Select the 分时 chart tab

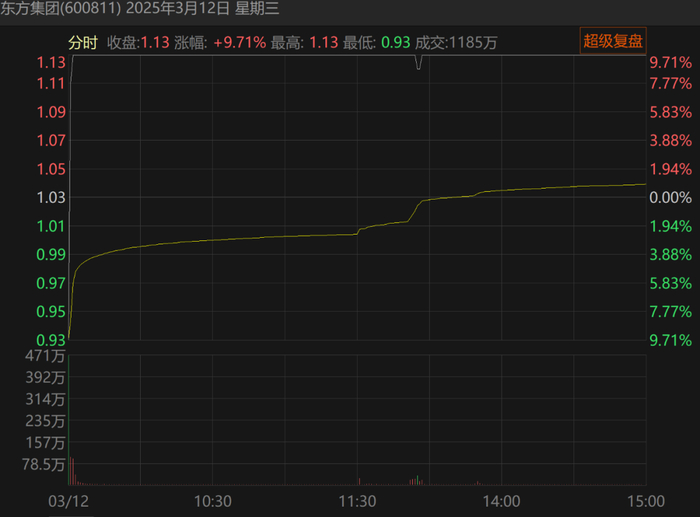82,42
